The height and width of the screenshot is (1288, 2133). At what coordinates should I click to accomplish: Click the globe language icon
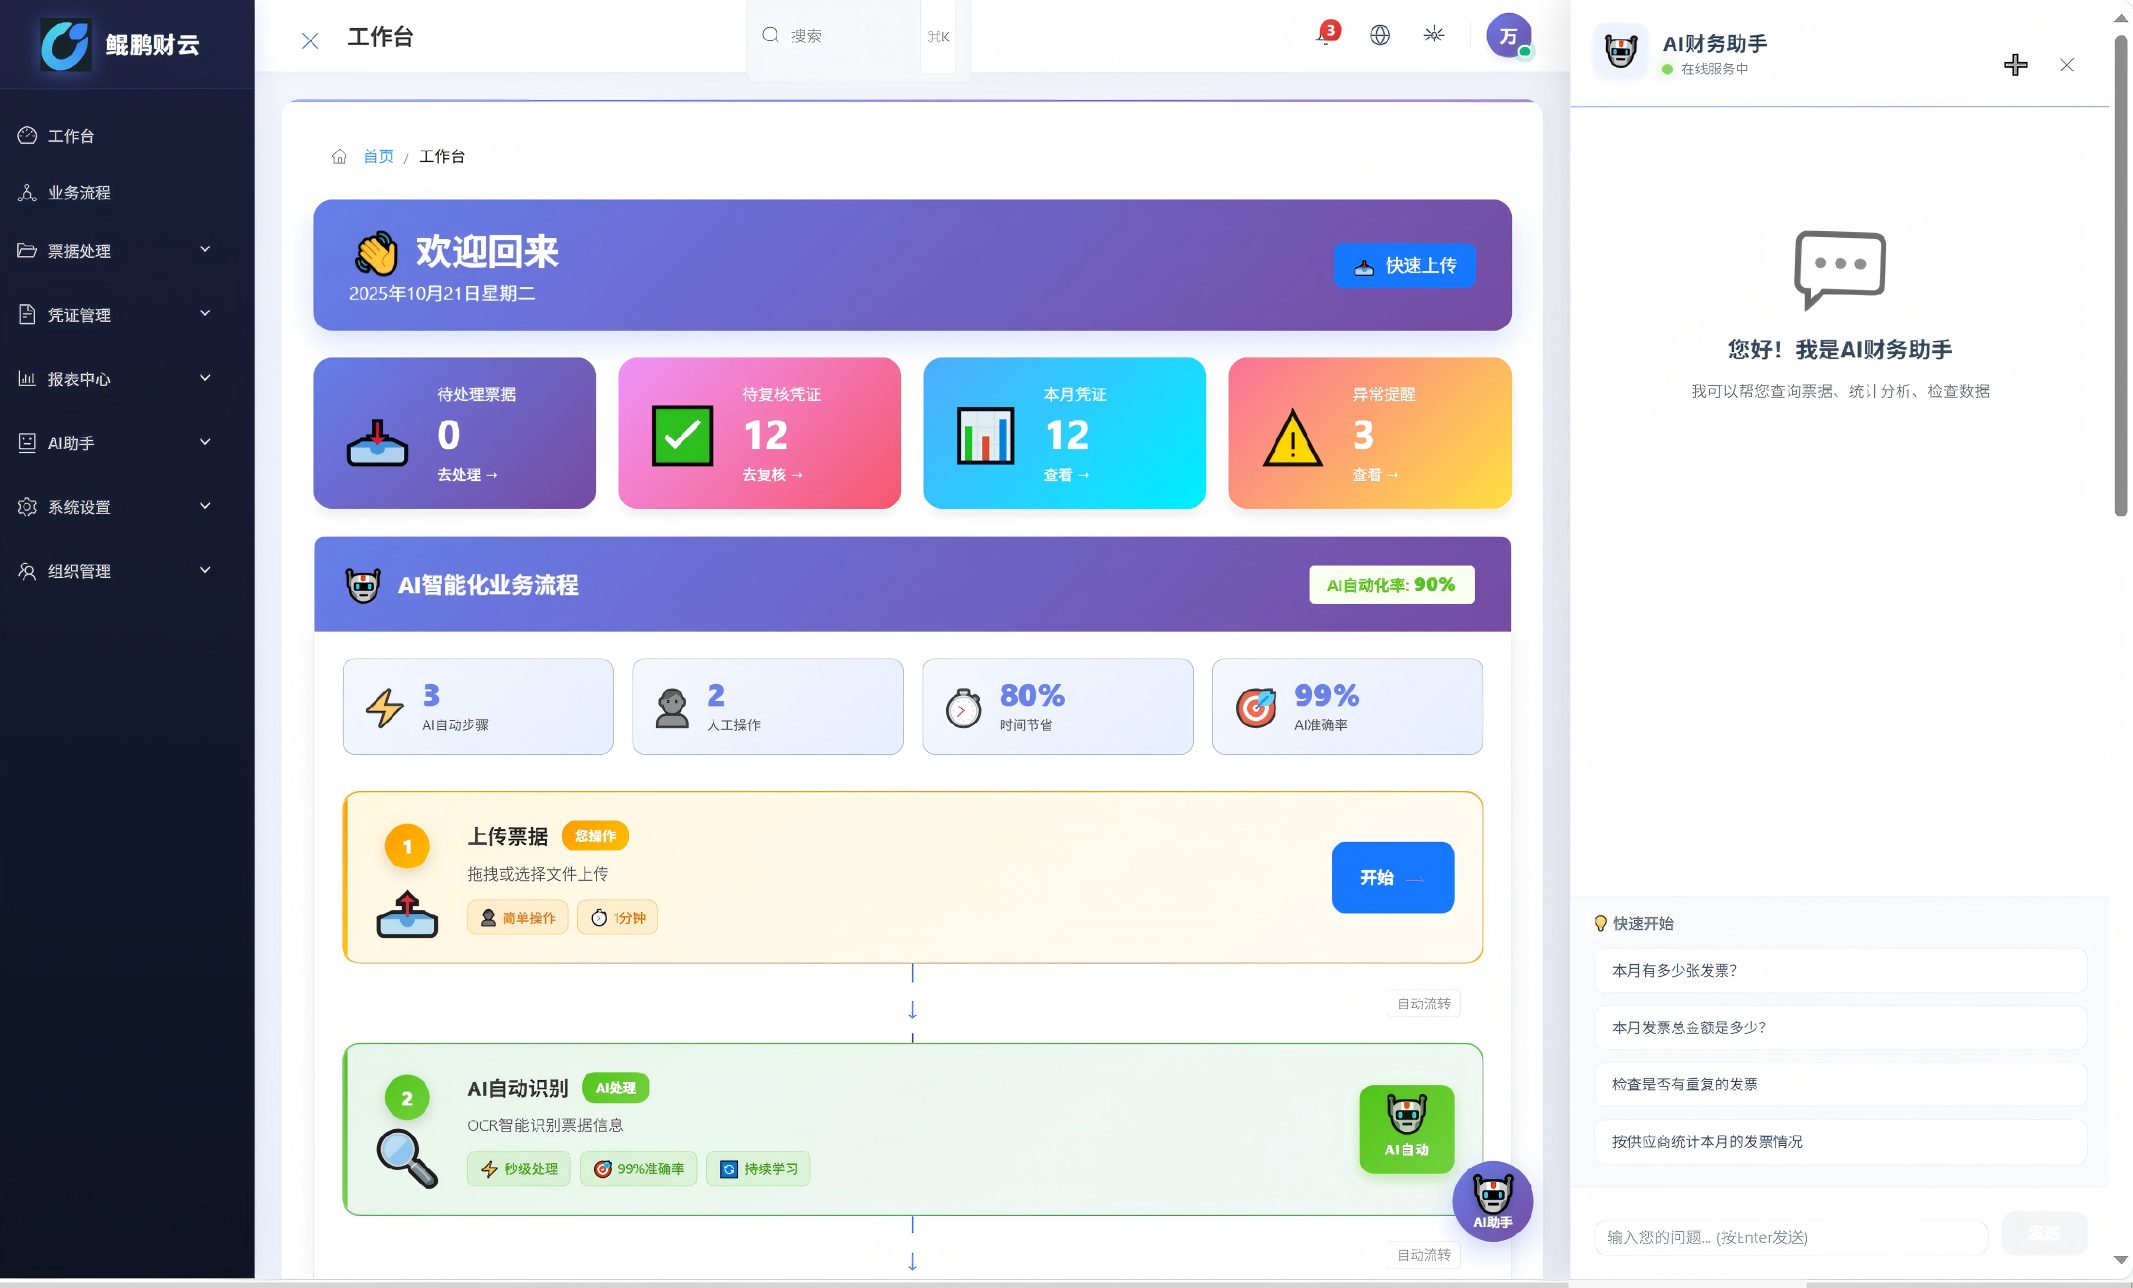pyautogui.click(x=1380, y=35)
